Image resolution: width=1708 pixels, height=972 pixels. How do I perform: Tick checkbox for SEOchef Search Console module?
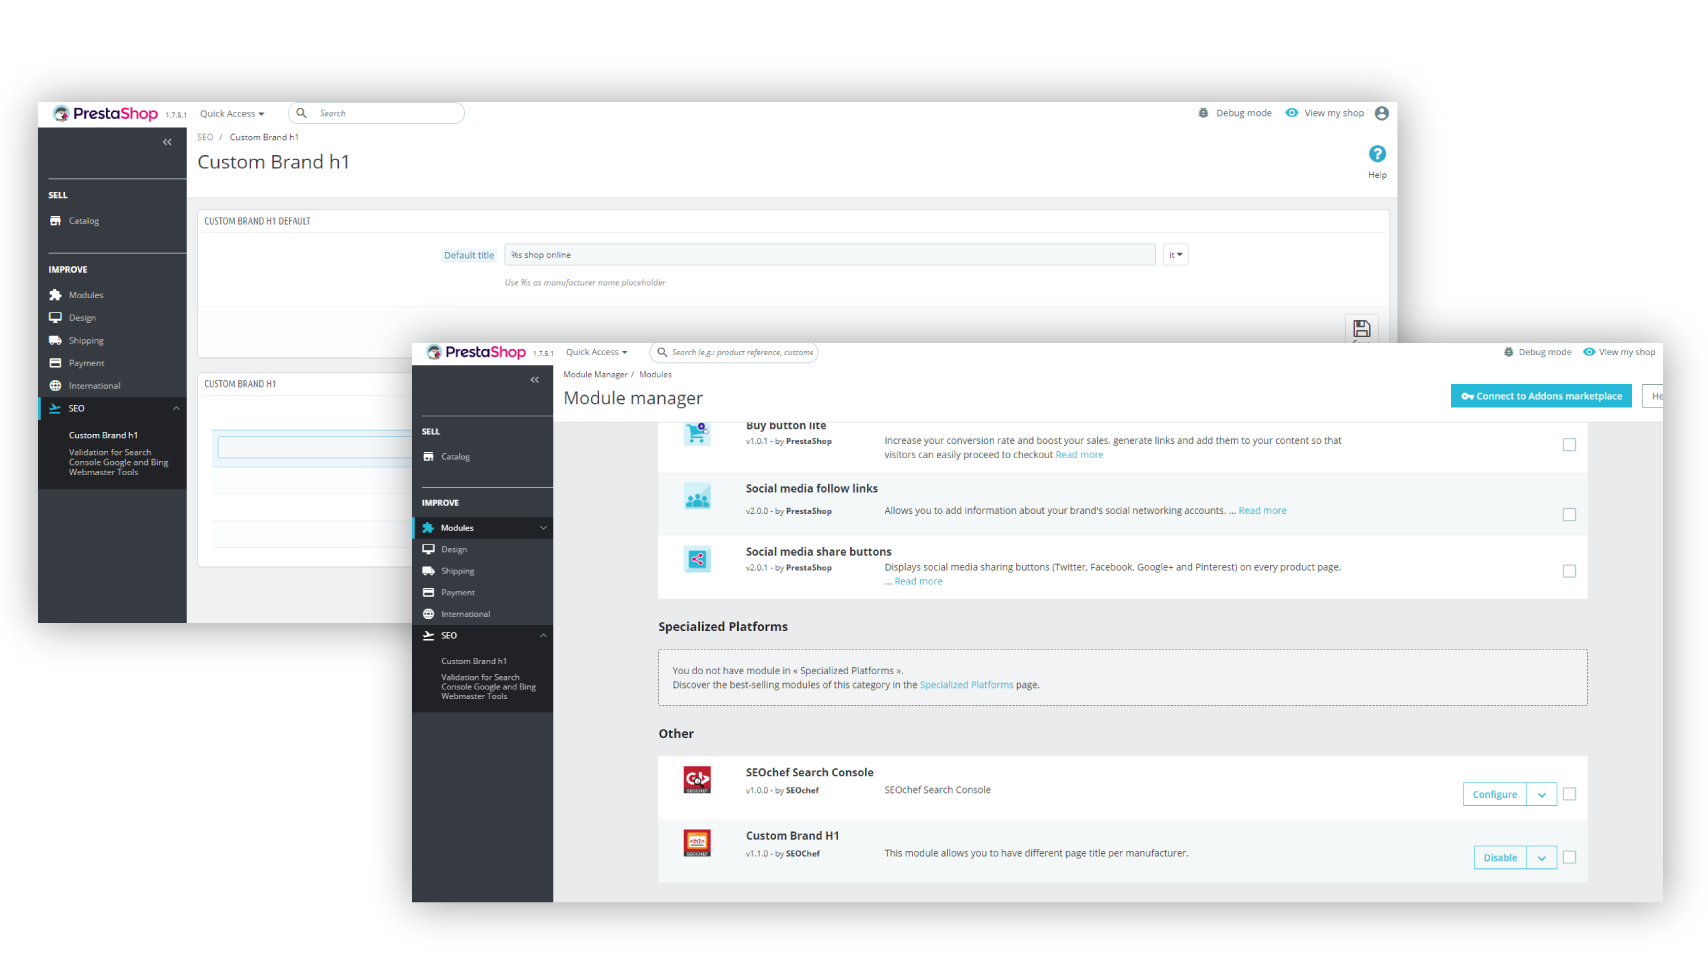pos(1569,794)
